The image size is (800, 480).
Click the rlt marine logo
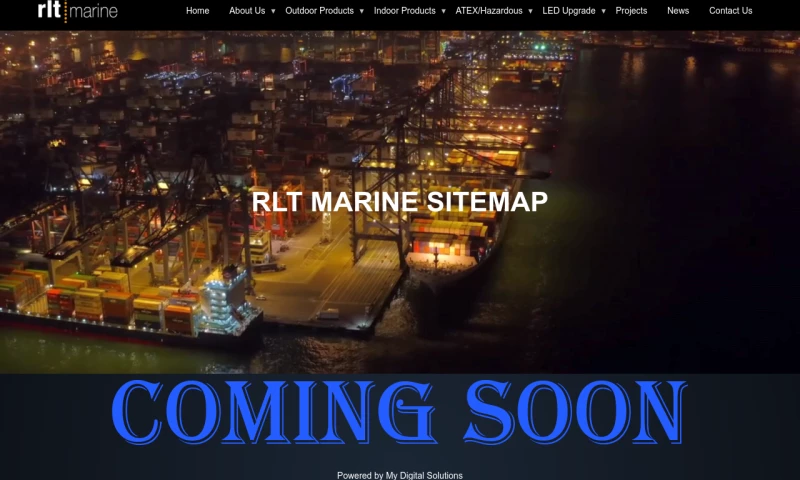[78, 10]
